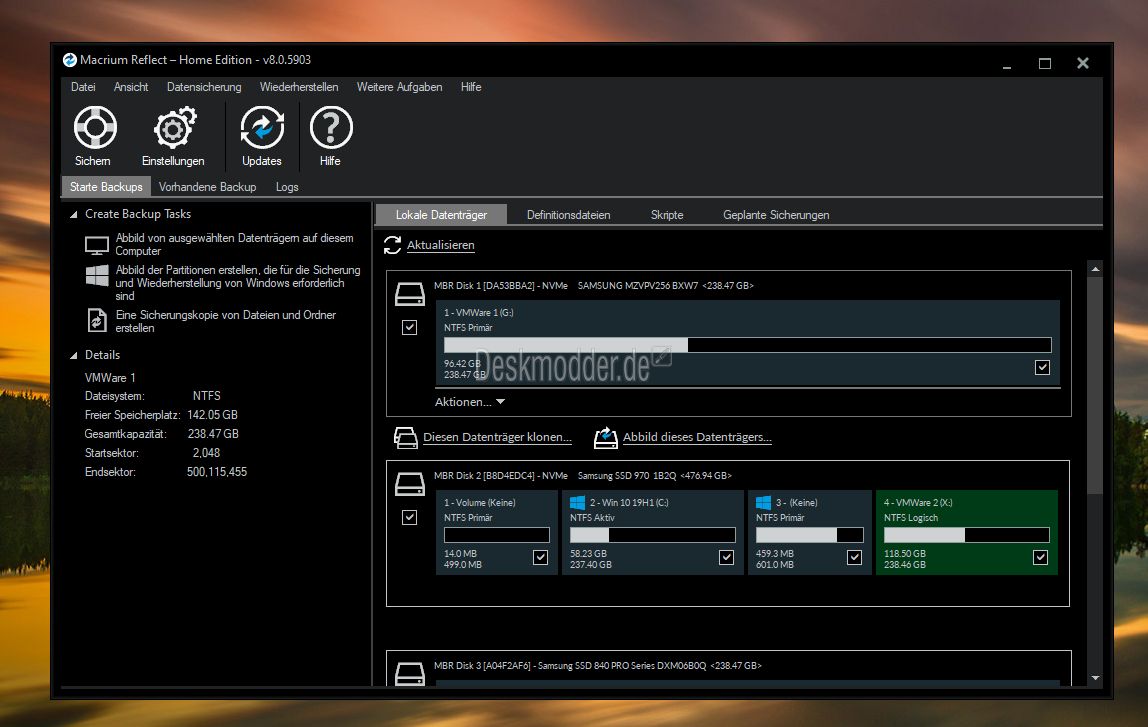
Task: Click the Aktualisieren refresh icon
Action: point(392,245)
